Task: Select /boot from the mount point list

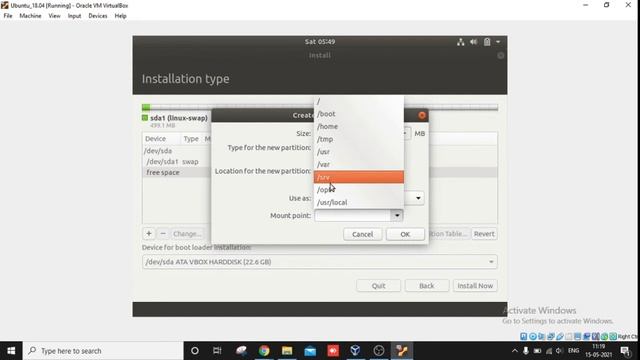Action: [359, 114]
